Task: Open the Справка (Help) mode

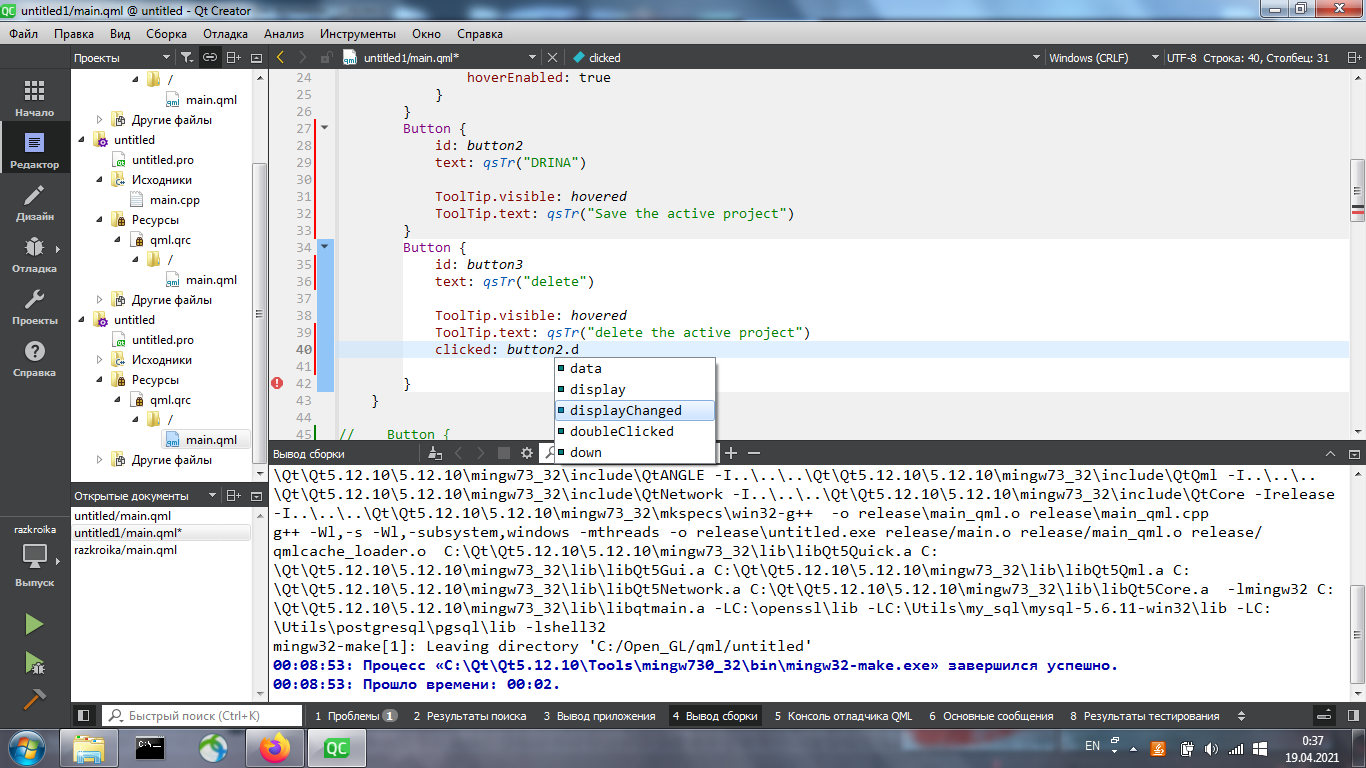Action: click(x=35, y=358)
